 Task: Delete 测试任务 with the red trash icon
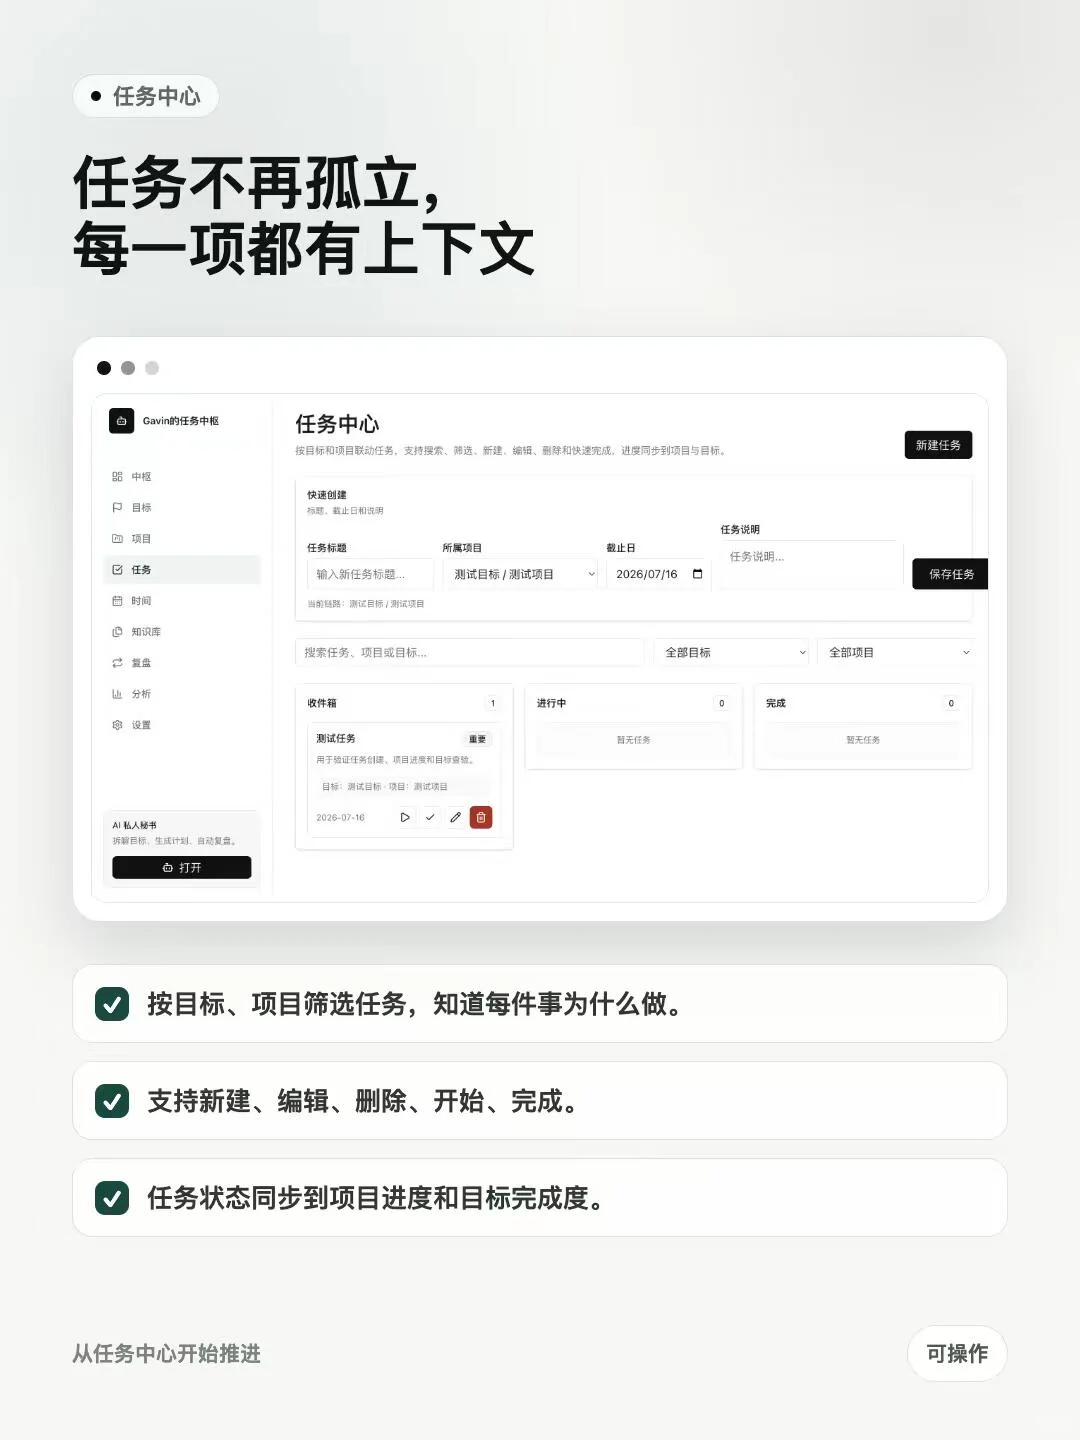pos(481,817)
